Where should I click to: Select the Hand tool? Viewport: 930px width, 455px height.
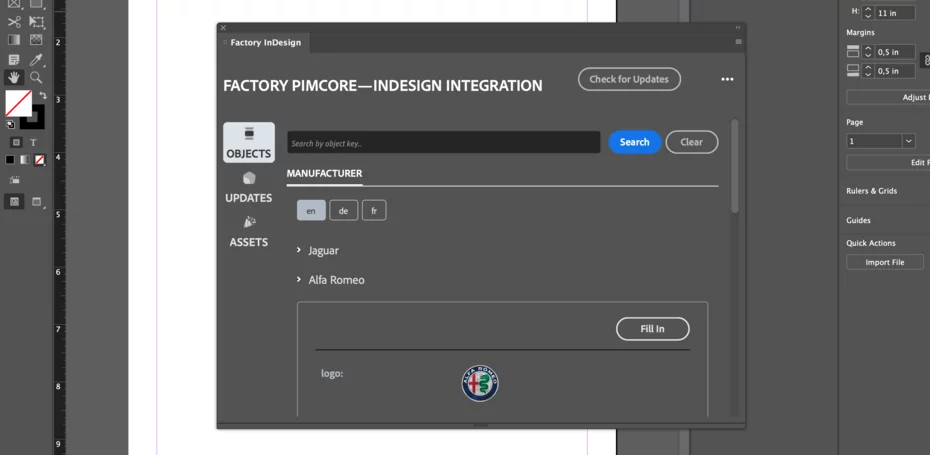[x=14, y=77]
